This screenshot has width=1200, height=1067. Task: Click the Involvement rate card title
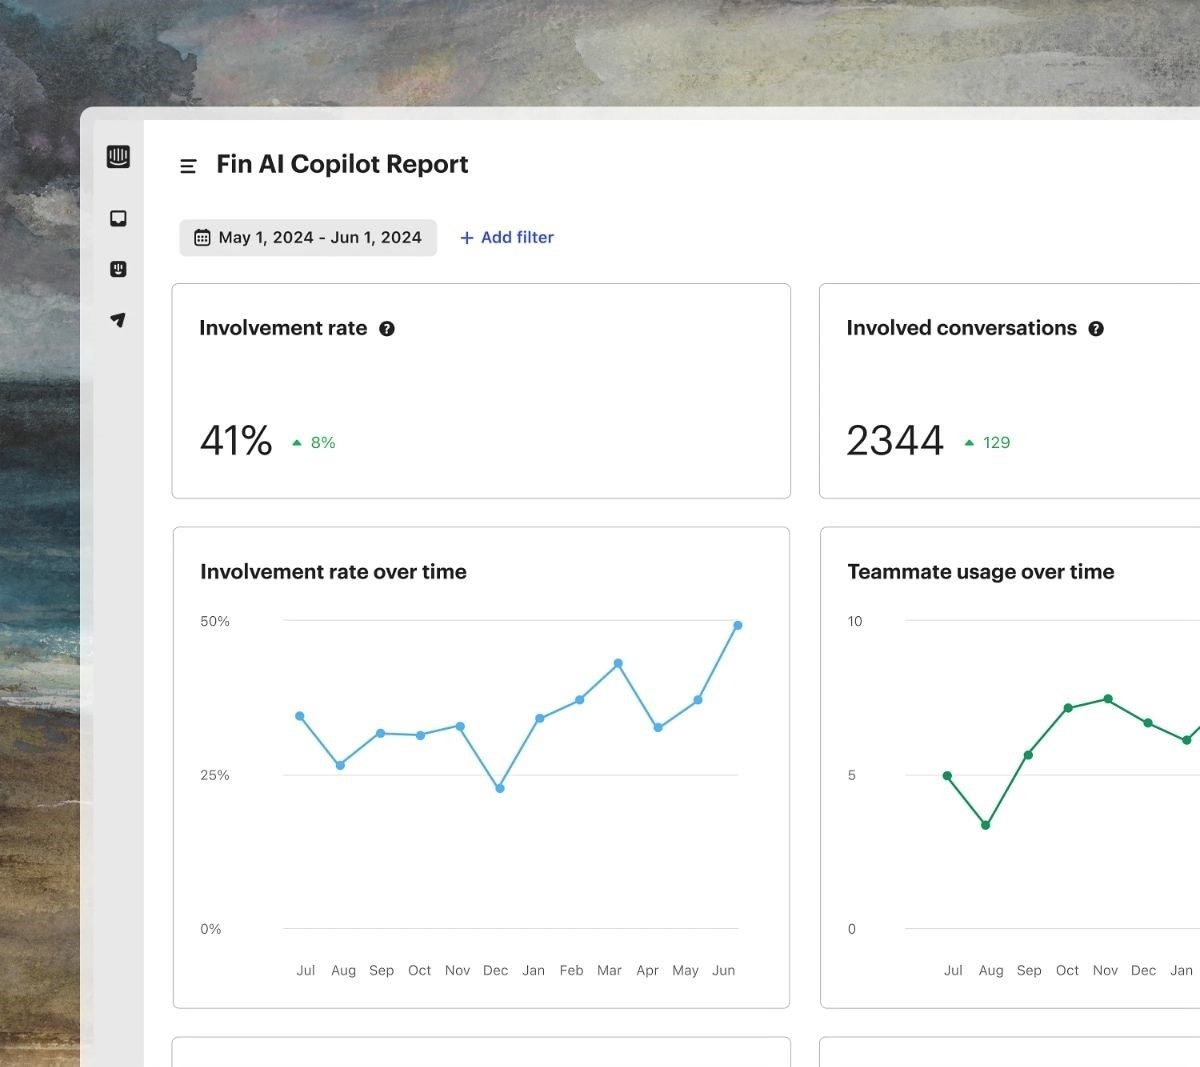[x=283, y=328]
